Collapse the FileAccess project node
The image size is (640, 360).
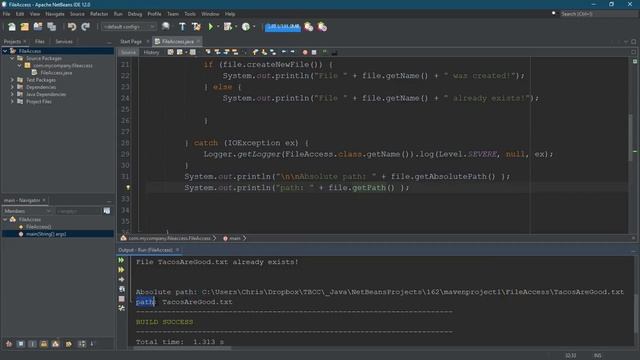tap(5, 51)
